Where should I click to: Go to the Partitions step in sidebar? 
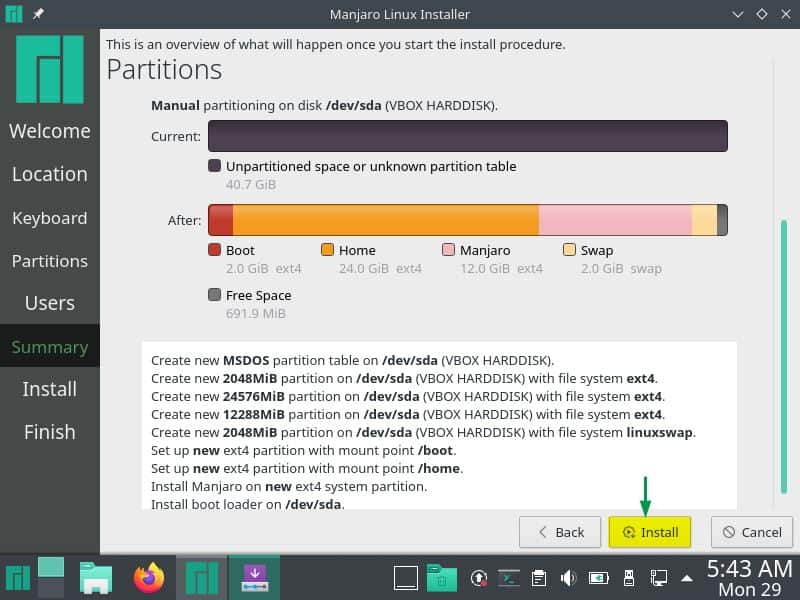click(49, 261)
